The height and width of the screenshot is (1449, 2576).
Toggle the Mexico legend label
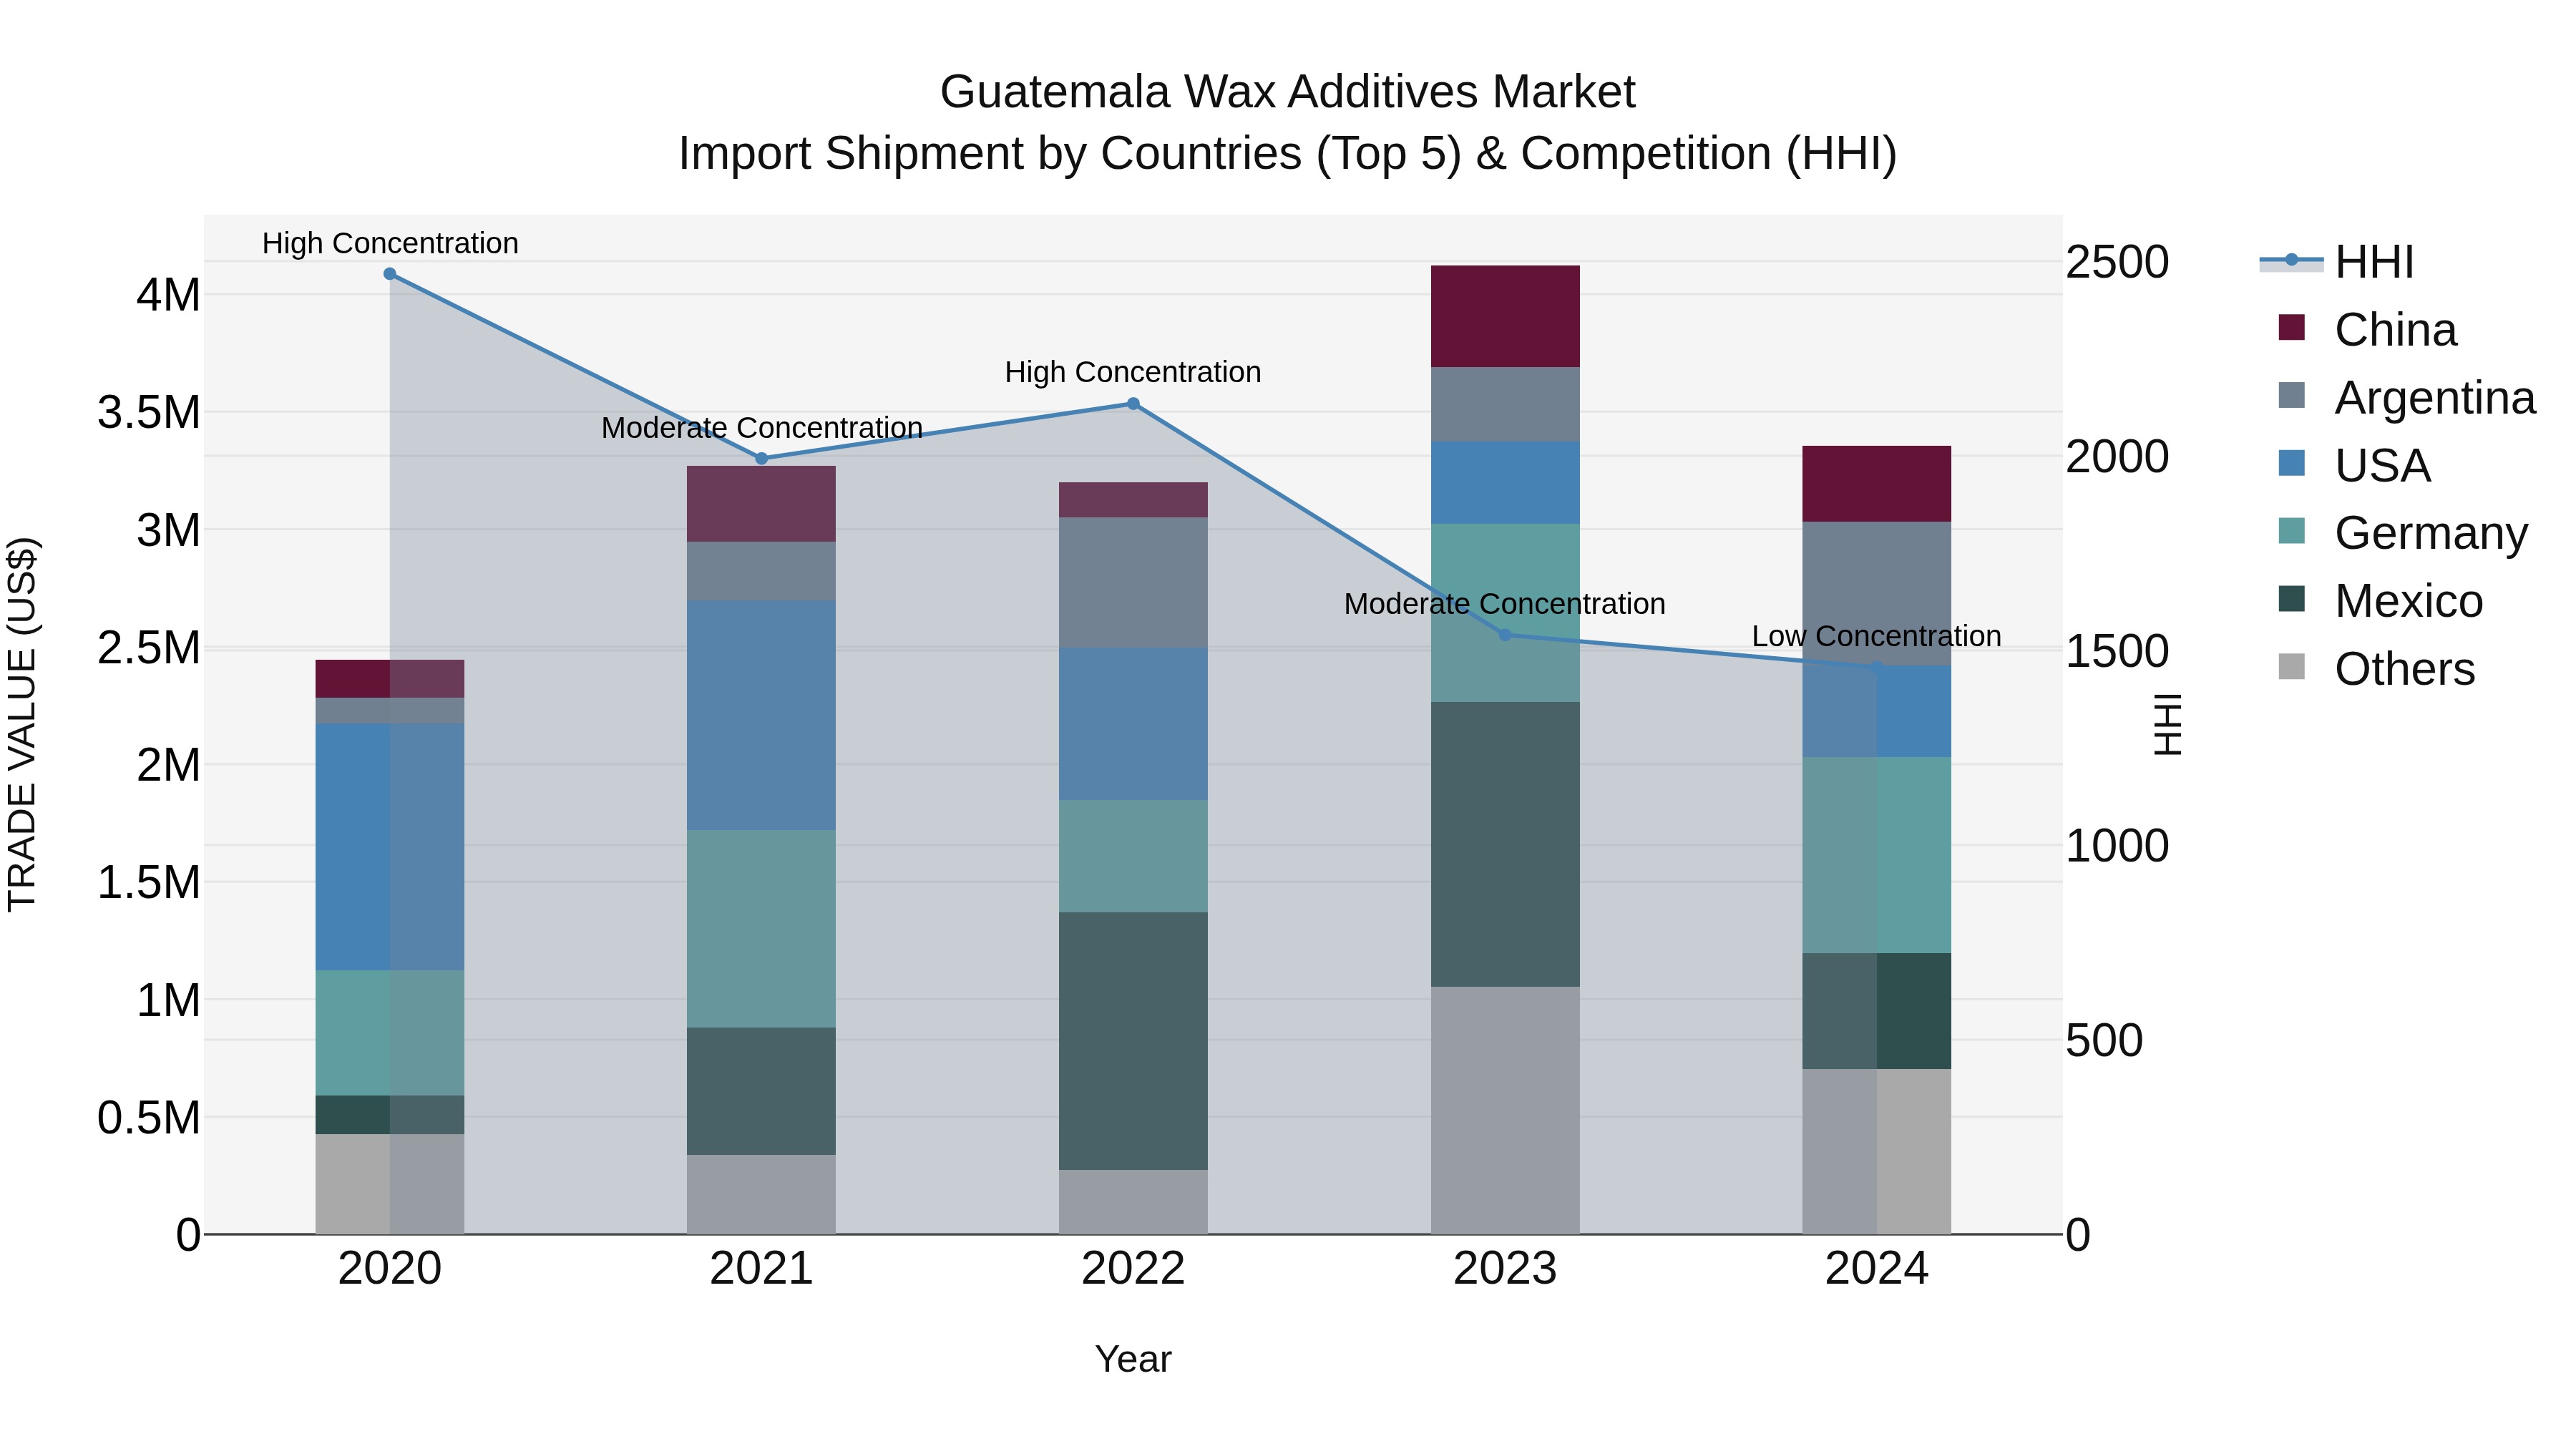point(2409,601)
